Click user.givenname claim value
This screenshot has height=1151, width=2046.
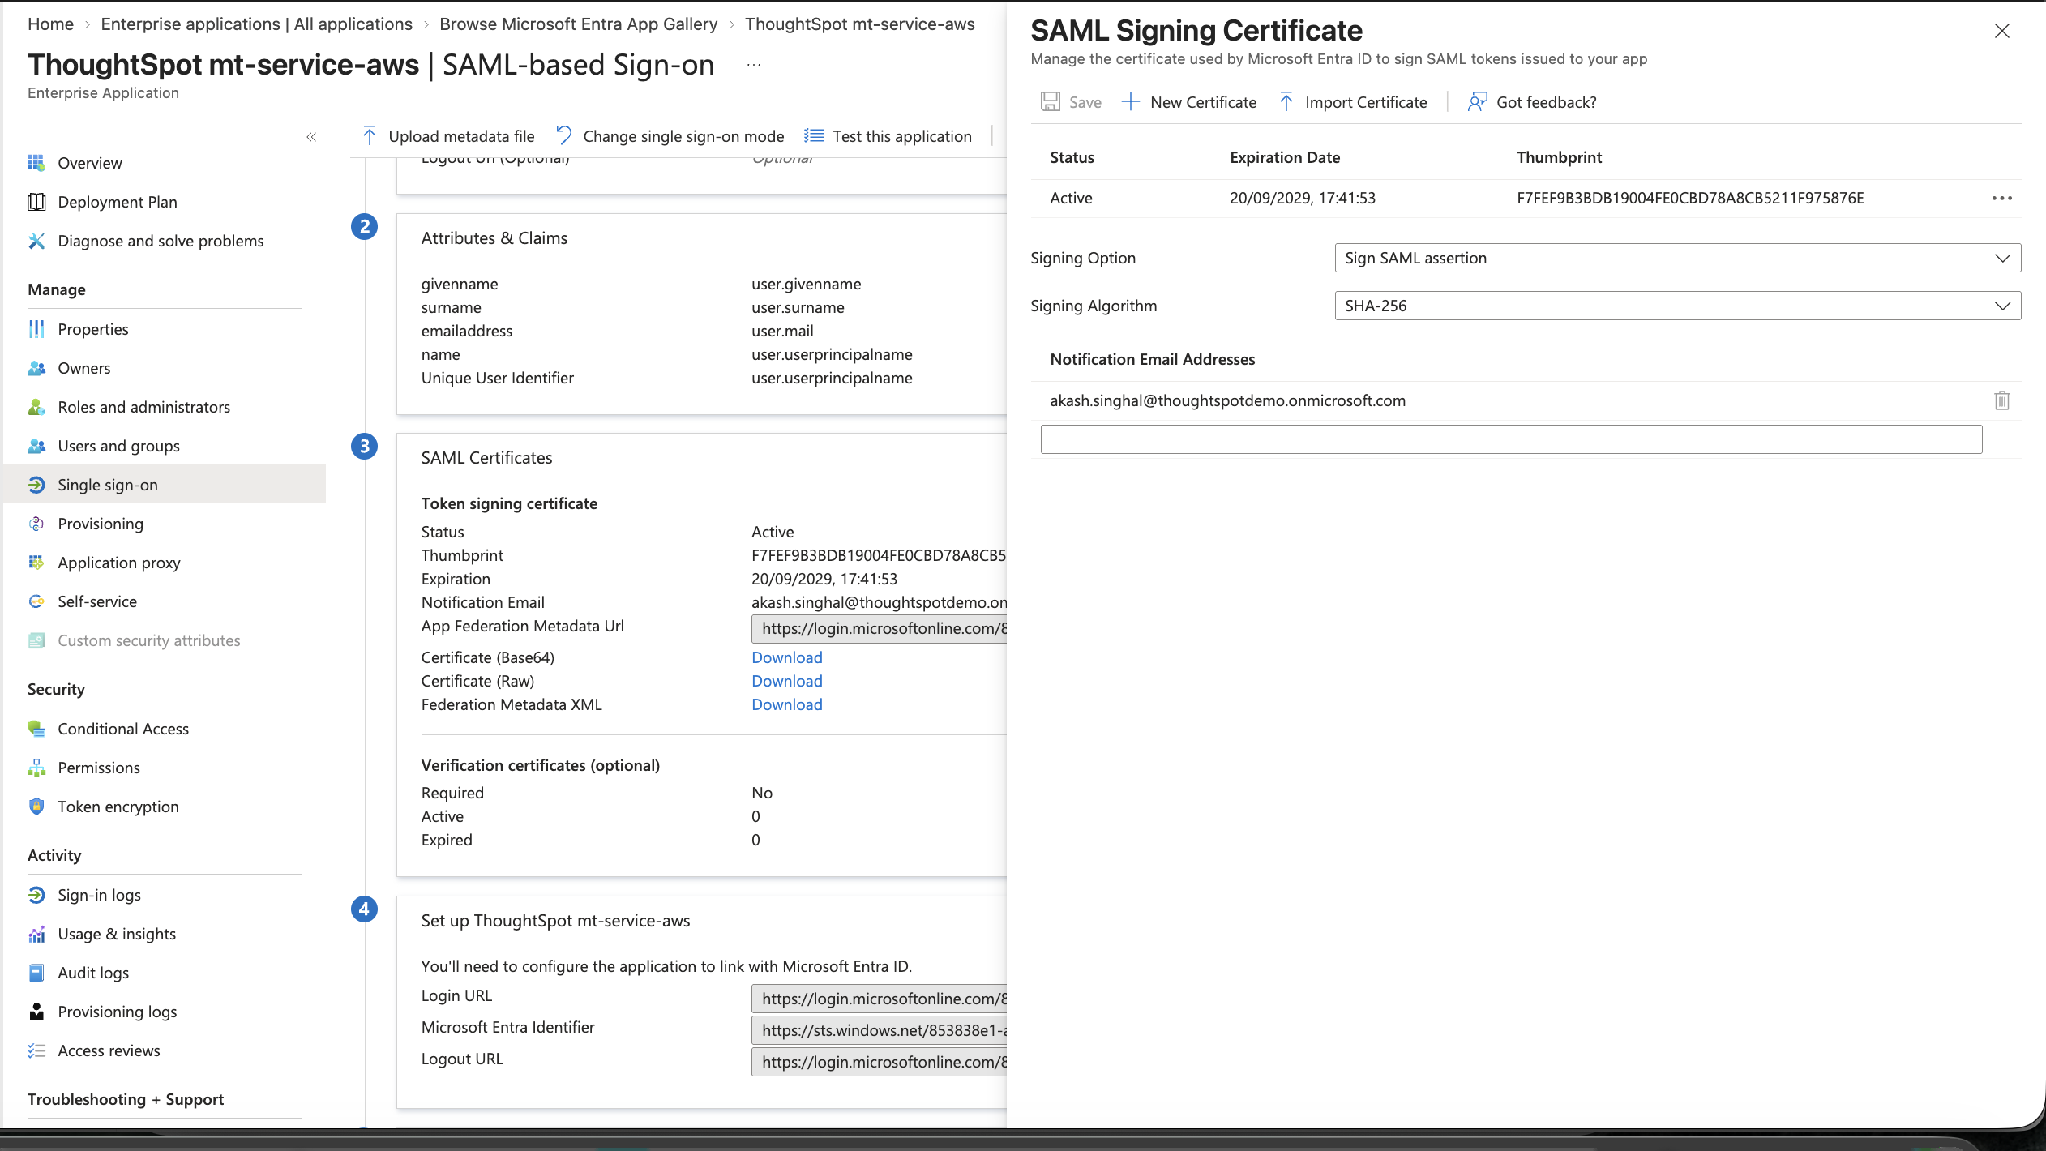click(x=806, y=284)
